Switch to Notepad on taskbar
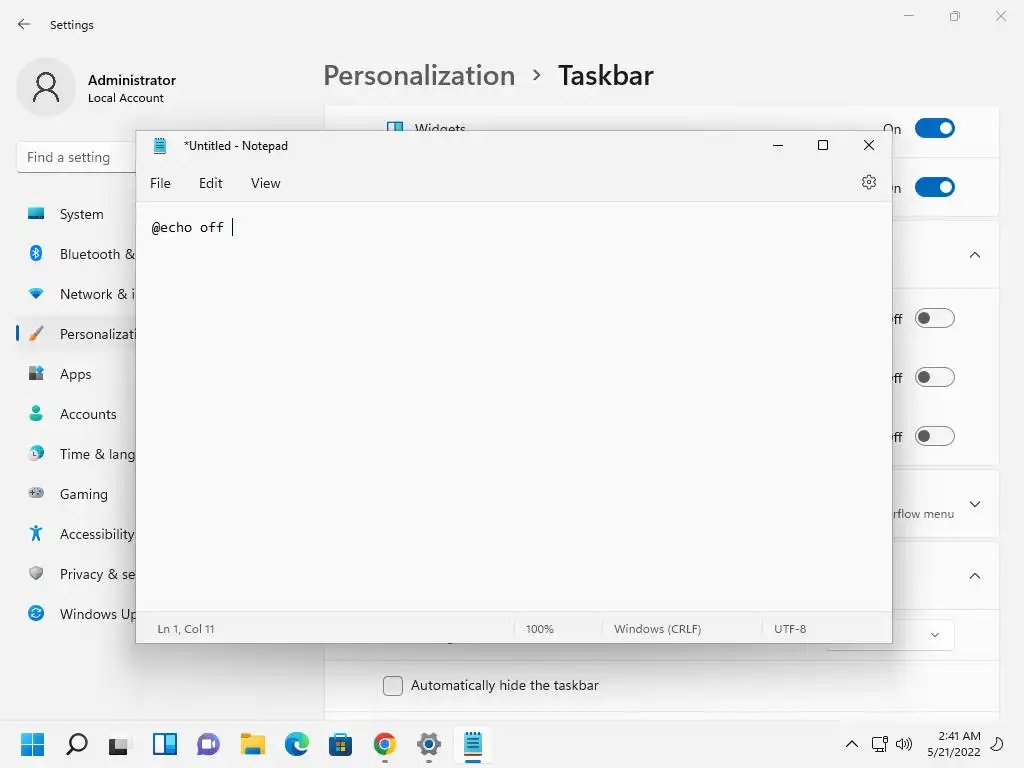Screen dimensions: 1024x768 (x=473, y=744)
